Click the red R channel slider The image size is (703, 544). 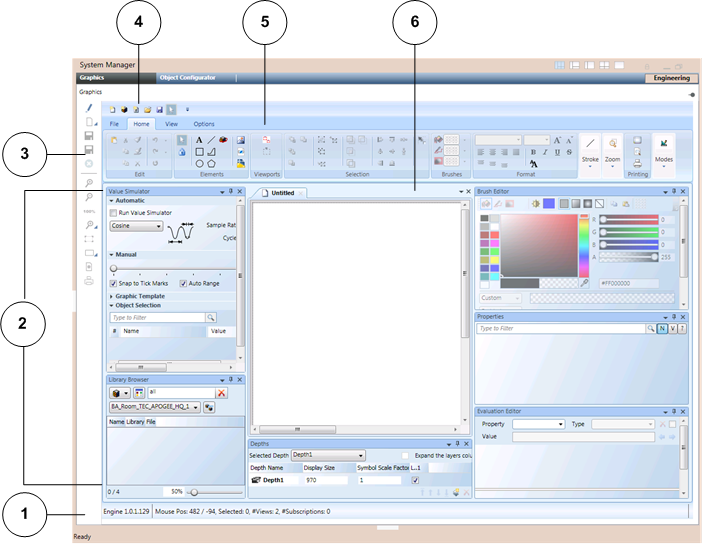626,219
